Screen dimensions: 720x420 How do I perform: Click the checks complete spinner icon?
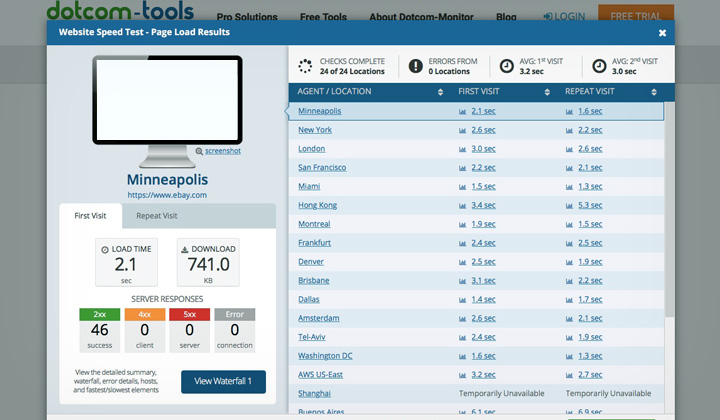(x=305, y=66)
